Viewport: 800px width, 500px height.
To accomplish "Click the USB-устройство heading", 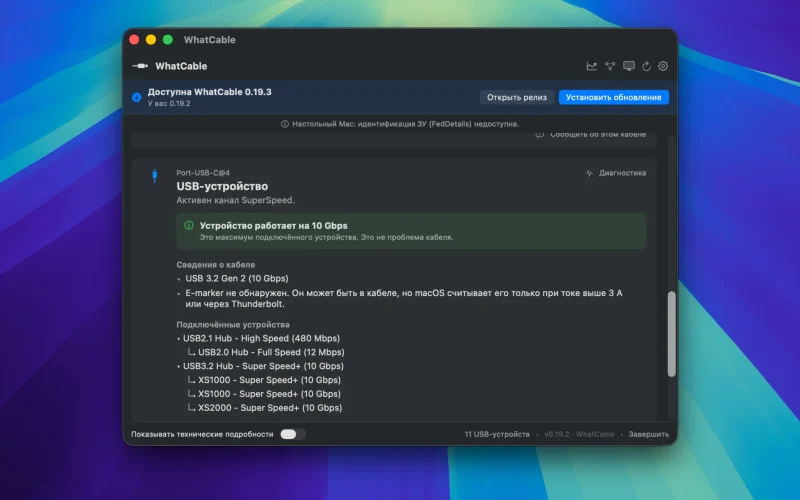I will [x=222, y=186].
